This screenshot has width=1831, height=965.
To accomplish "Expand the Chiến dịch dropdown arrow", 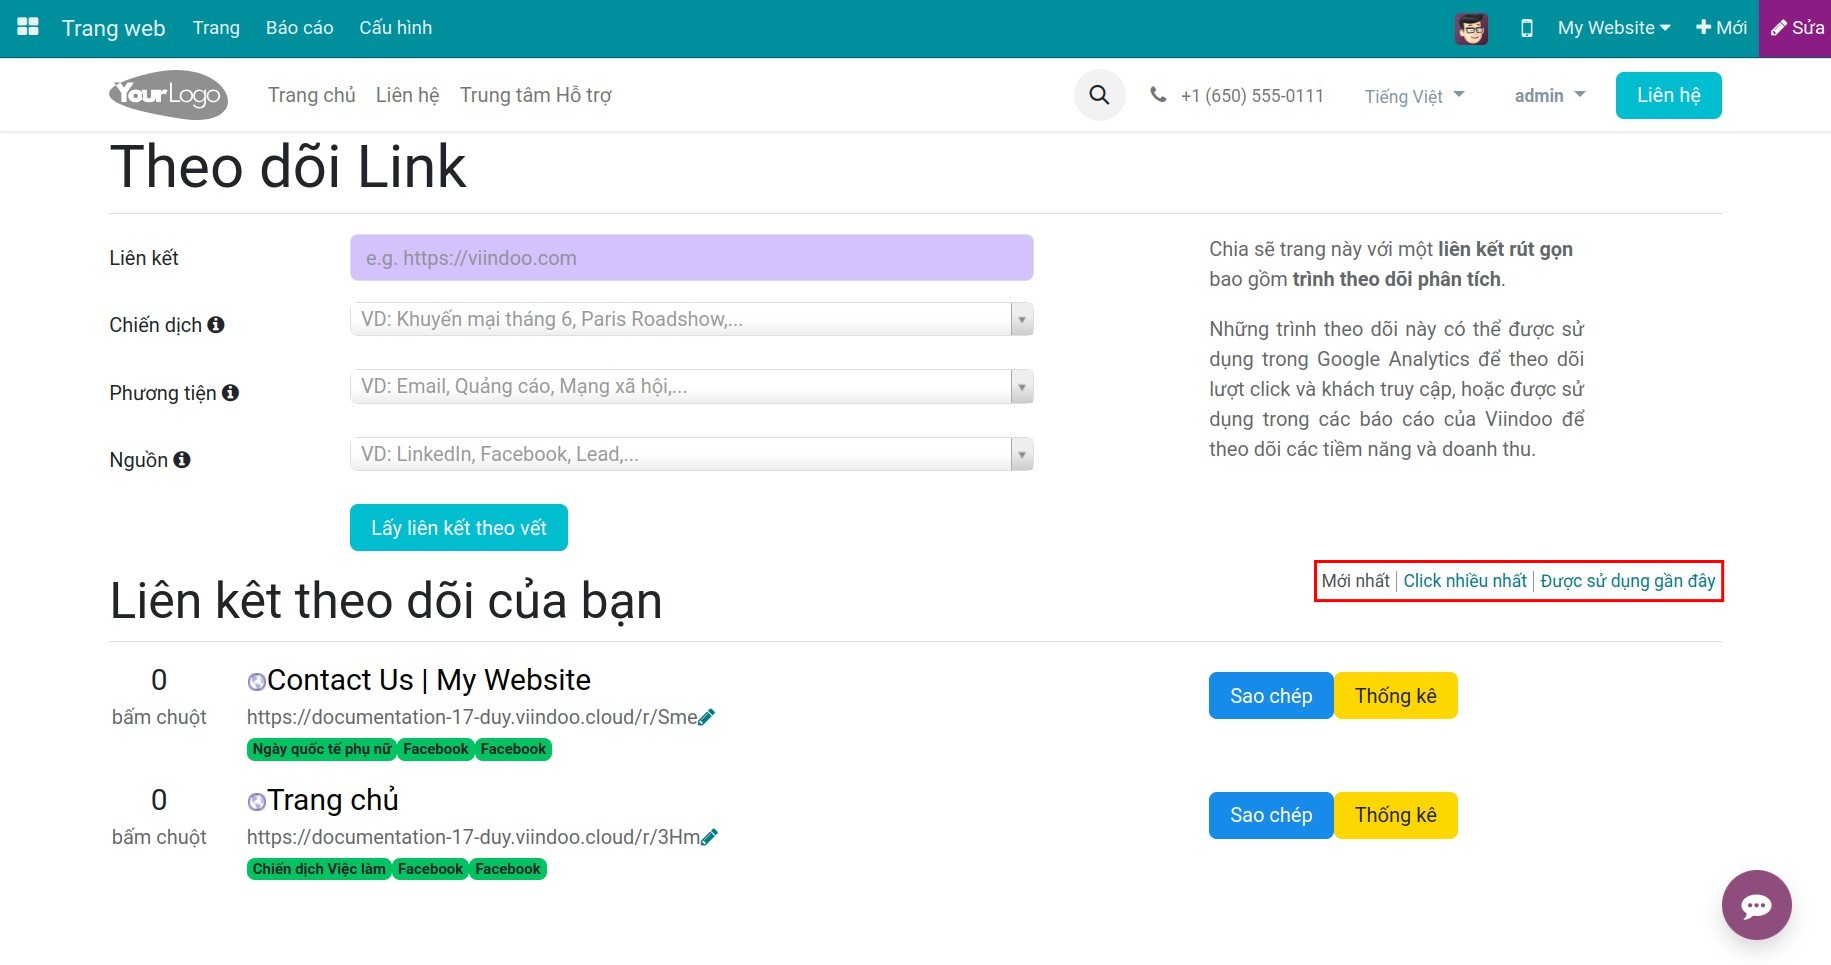I will 1022,320.
